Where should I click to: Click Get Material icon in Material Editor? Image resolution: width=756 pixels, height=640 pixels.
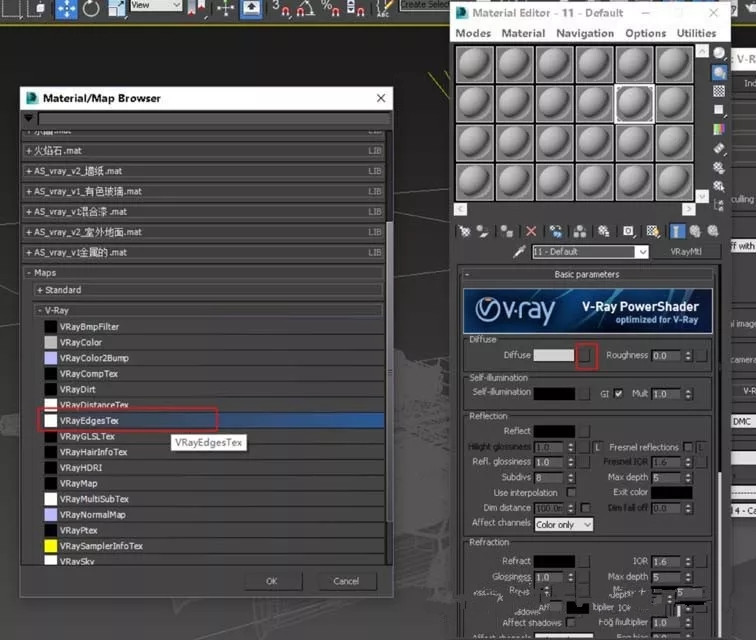(465, 231)
